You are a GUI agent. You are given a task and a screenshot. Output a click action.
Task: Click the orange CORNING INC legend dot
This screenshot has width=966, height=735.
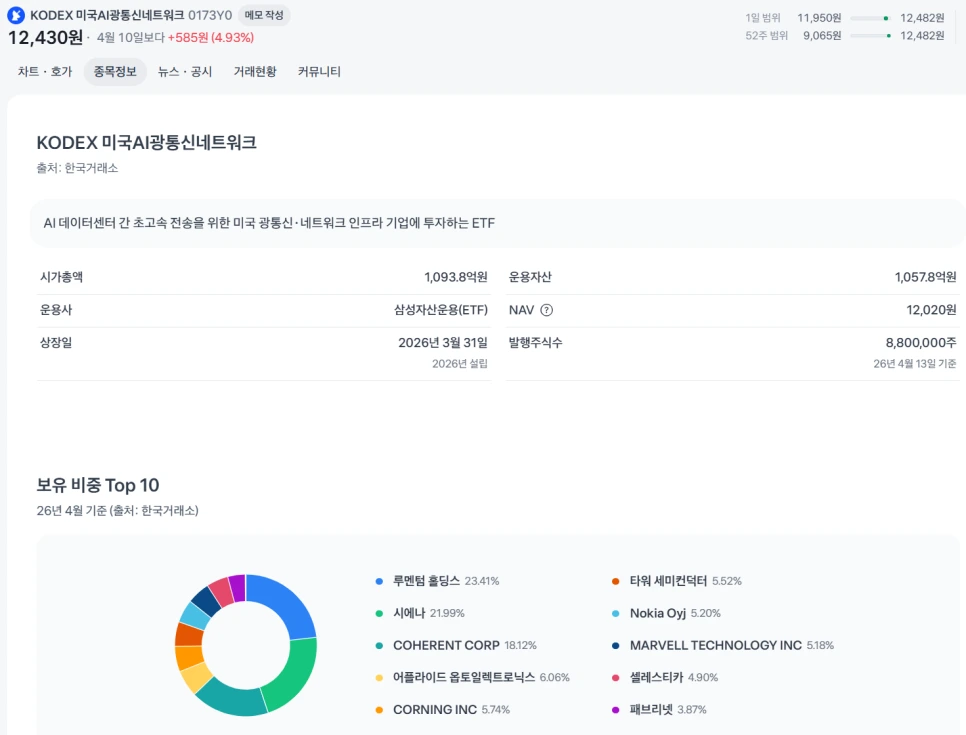(379, 710)
